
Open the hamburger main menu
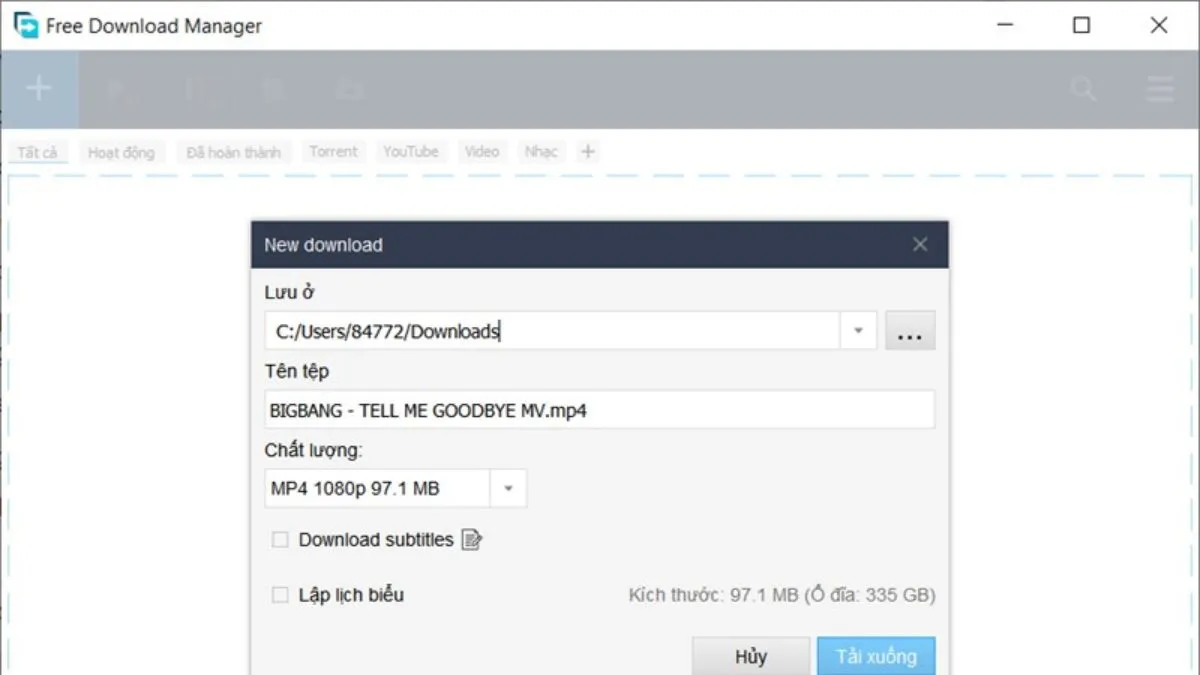tap(1160, 89)
